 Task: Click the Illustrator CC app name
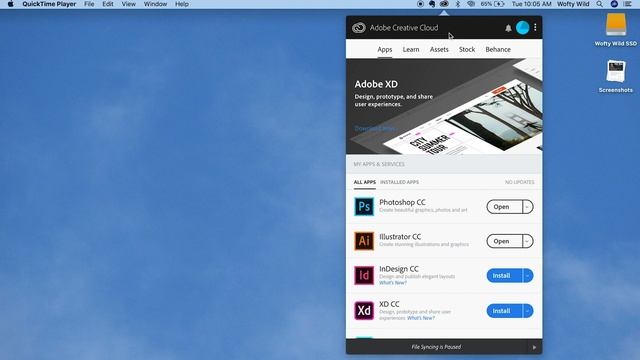(400, 237)
